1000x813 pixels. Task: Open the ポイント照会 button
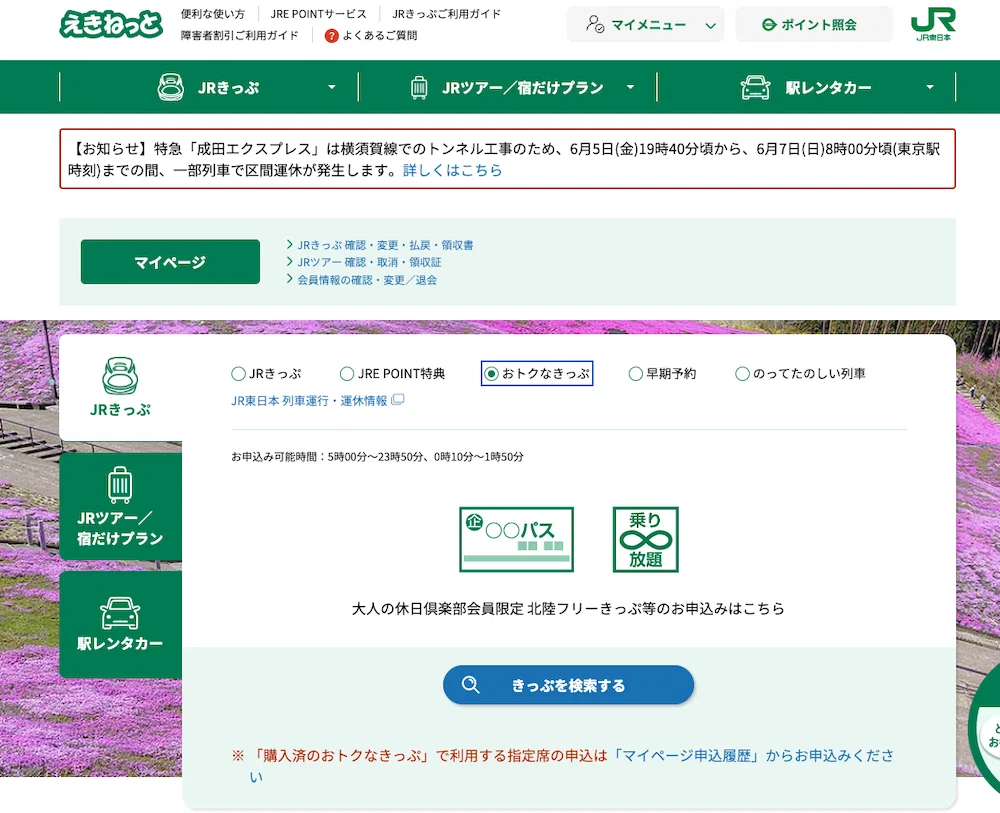click(x=814, y=25)
